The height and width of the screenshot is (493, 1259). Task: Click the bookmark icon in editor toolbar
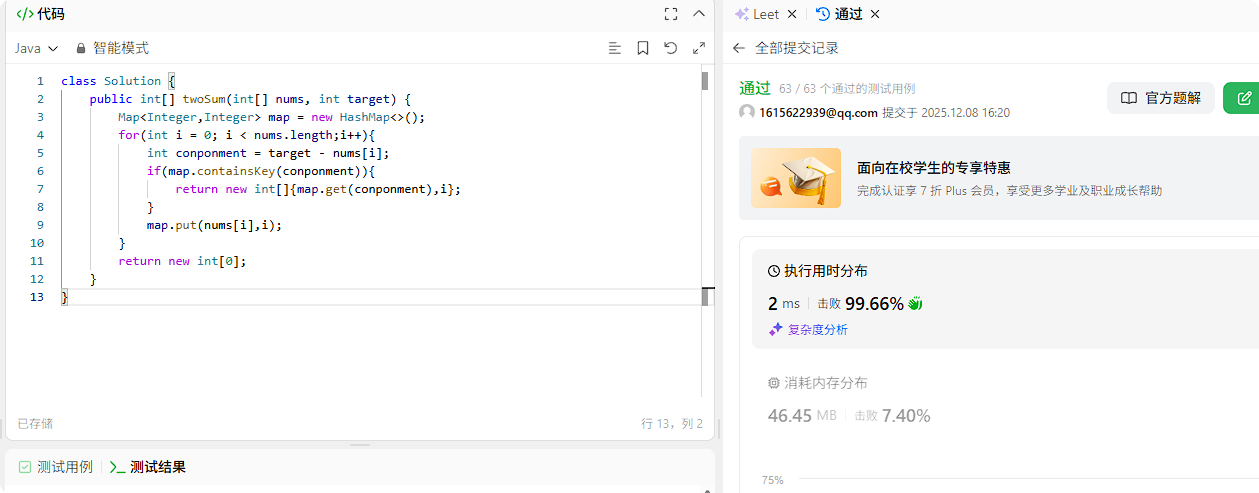pyautogui.click(x=643, y=48)
